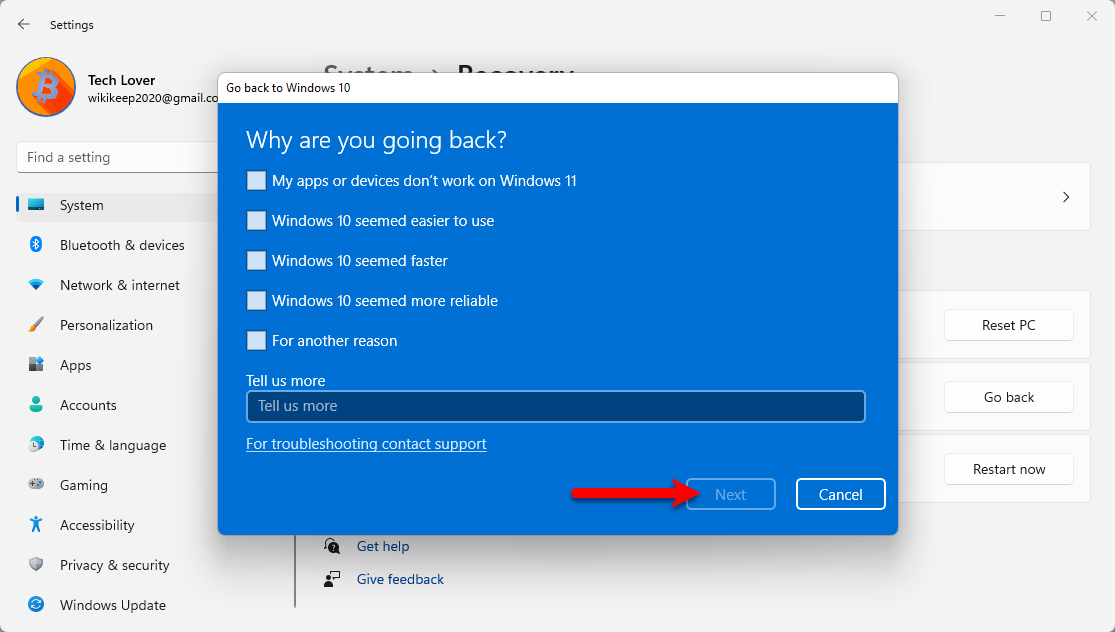Click the Apps icon in sidebar
1115x632 pixels.
(36, 365)
